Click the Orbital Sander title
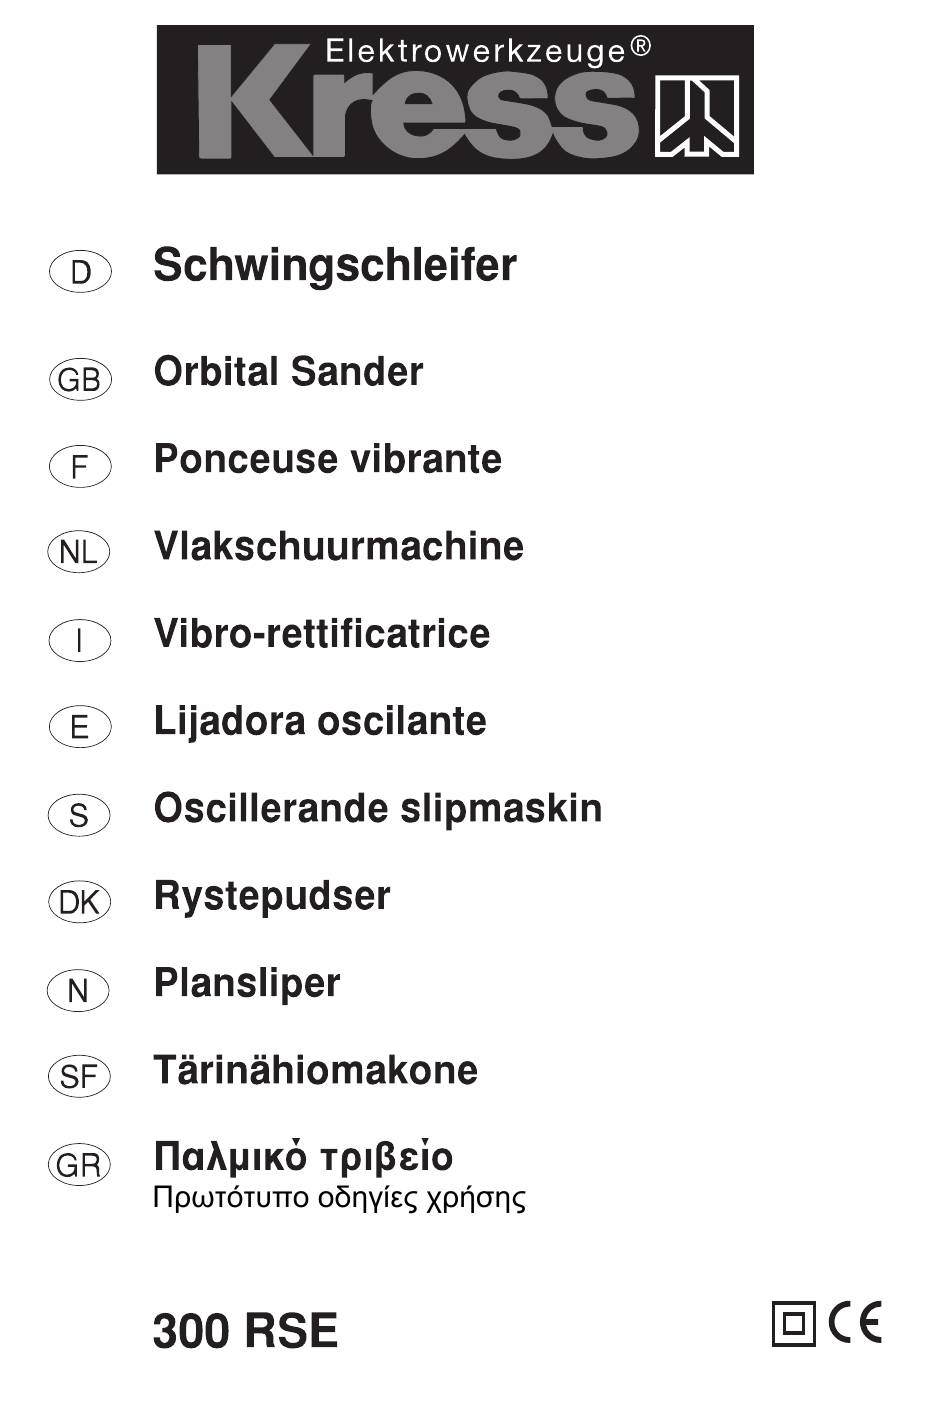The width and height of the screenshot is (950, 1413). tap(288, 372)
